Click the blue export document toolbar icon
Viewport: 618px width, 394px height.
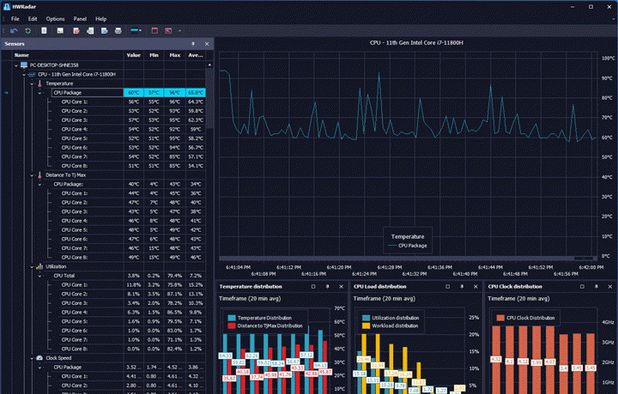coord(104,30)
